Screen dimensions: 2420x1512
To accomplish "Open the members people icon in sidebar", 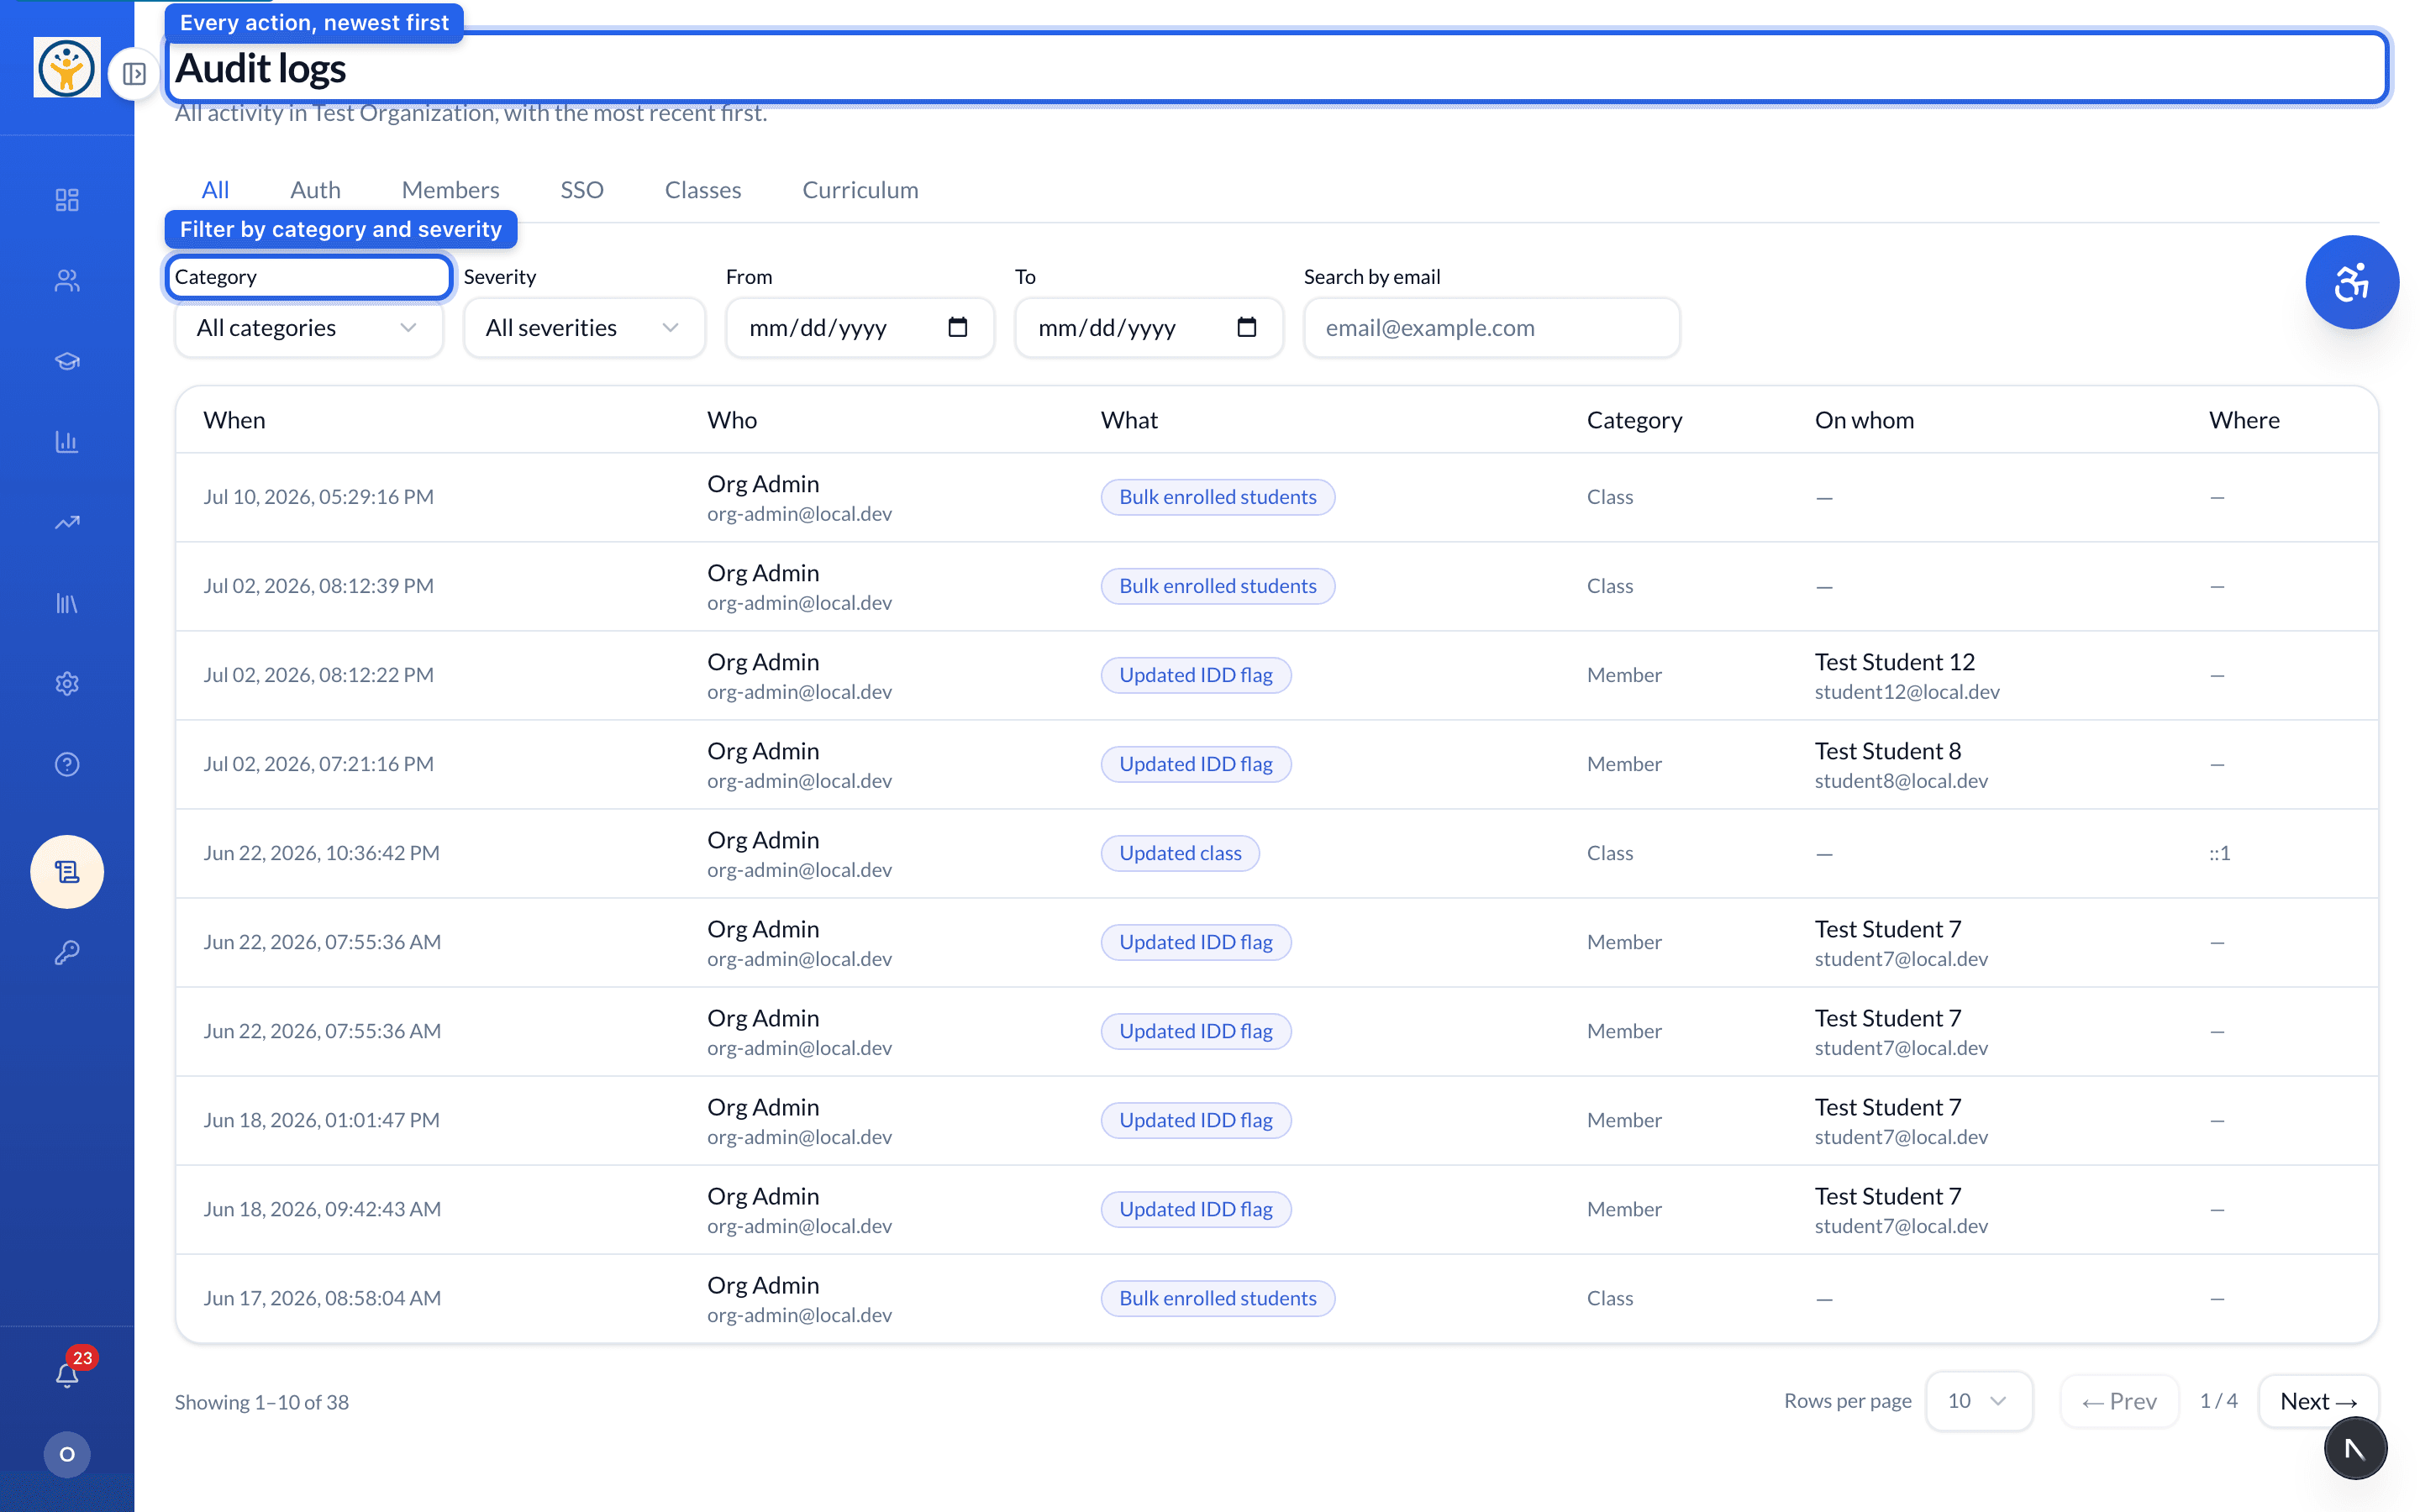I will pos(67,281).
